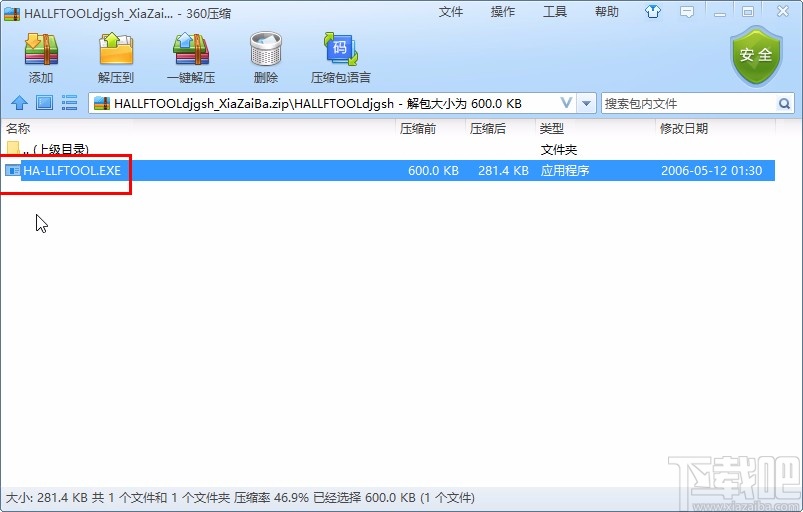Open the feedback message icon in the title bar
The image size is (803, 512).
click(687, 11)
